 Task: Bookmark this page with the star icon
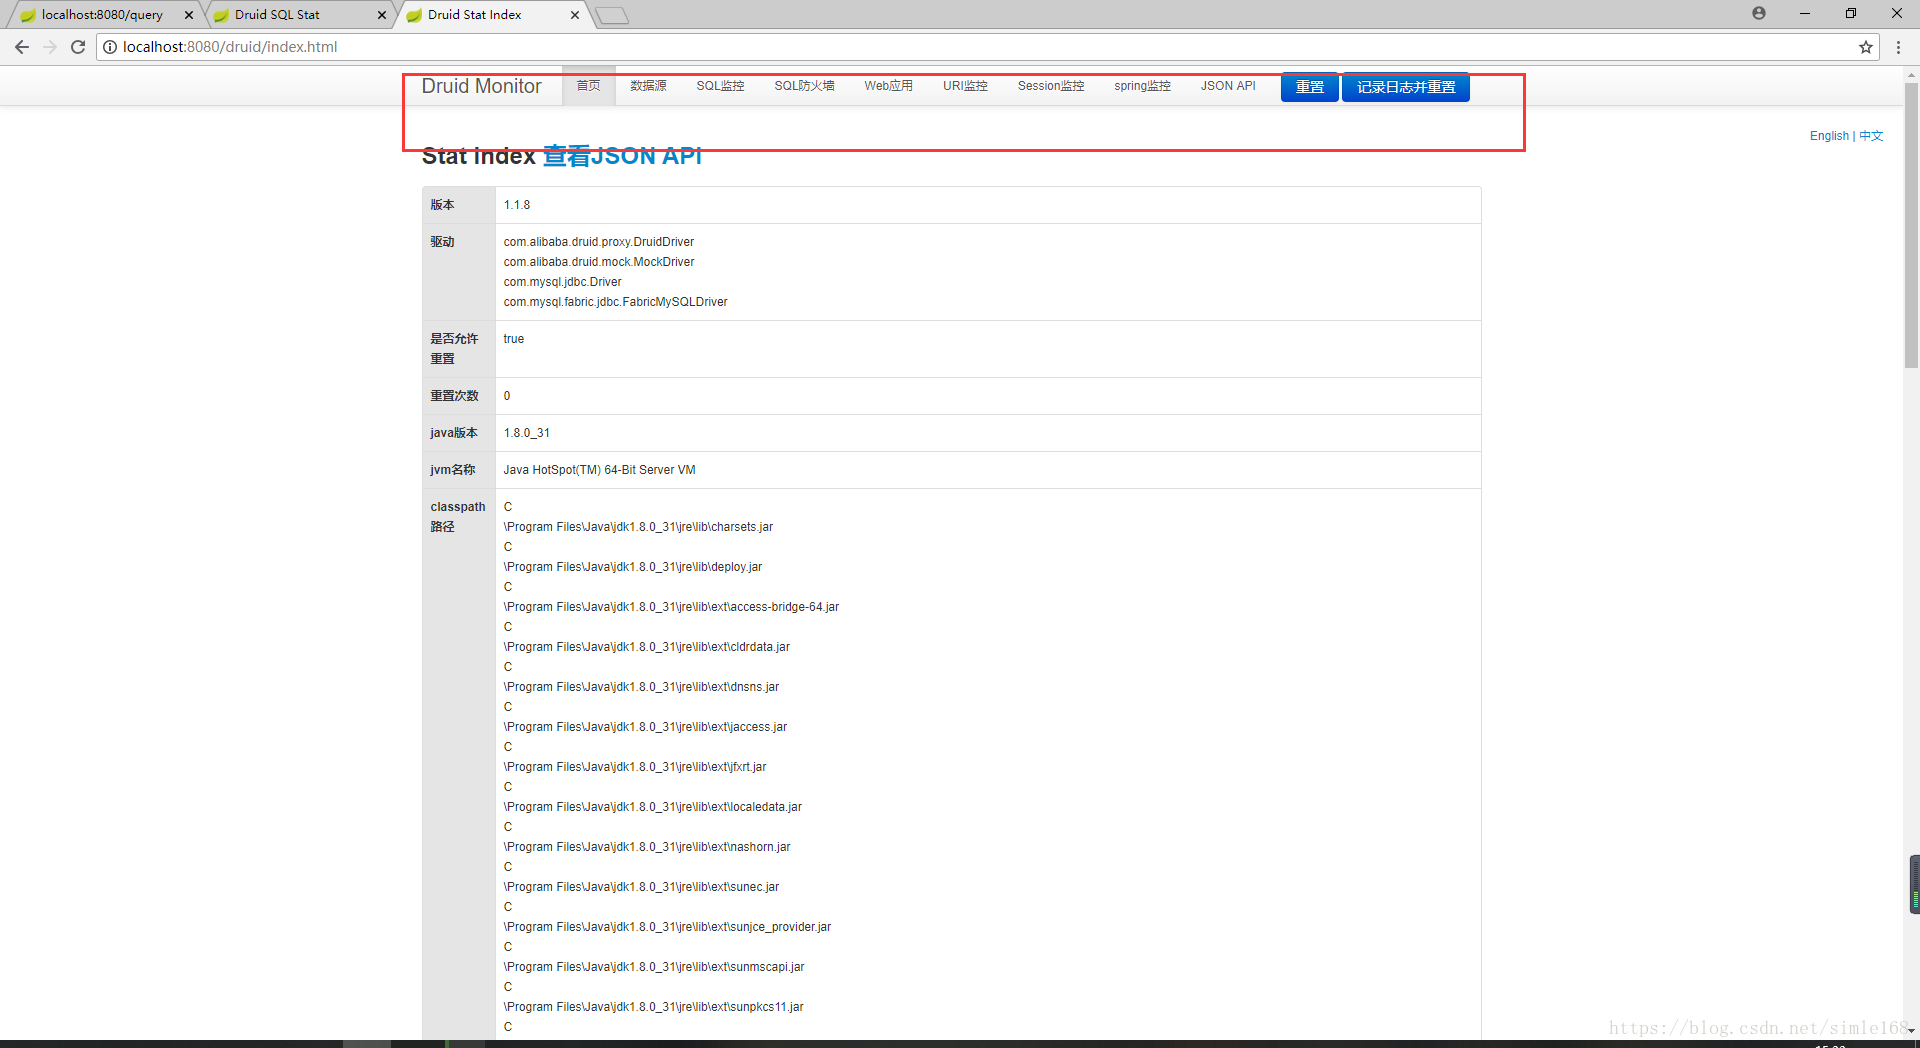(1866, 47)
